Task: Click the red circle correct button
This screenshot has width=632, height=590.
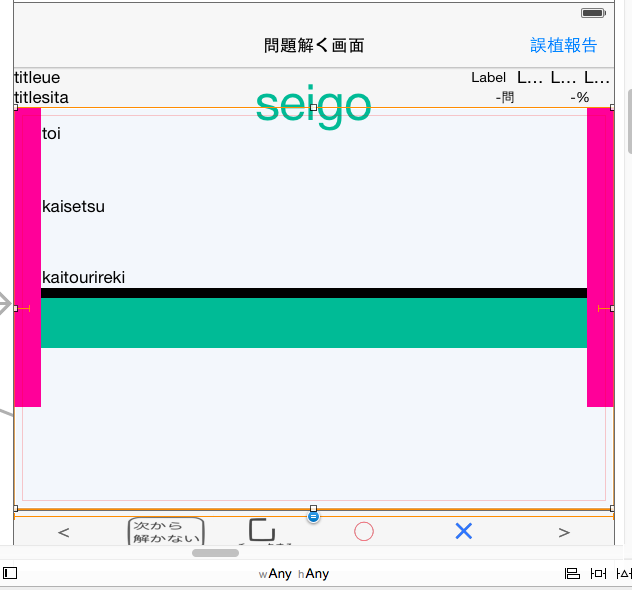Action: [364, 532]
